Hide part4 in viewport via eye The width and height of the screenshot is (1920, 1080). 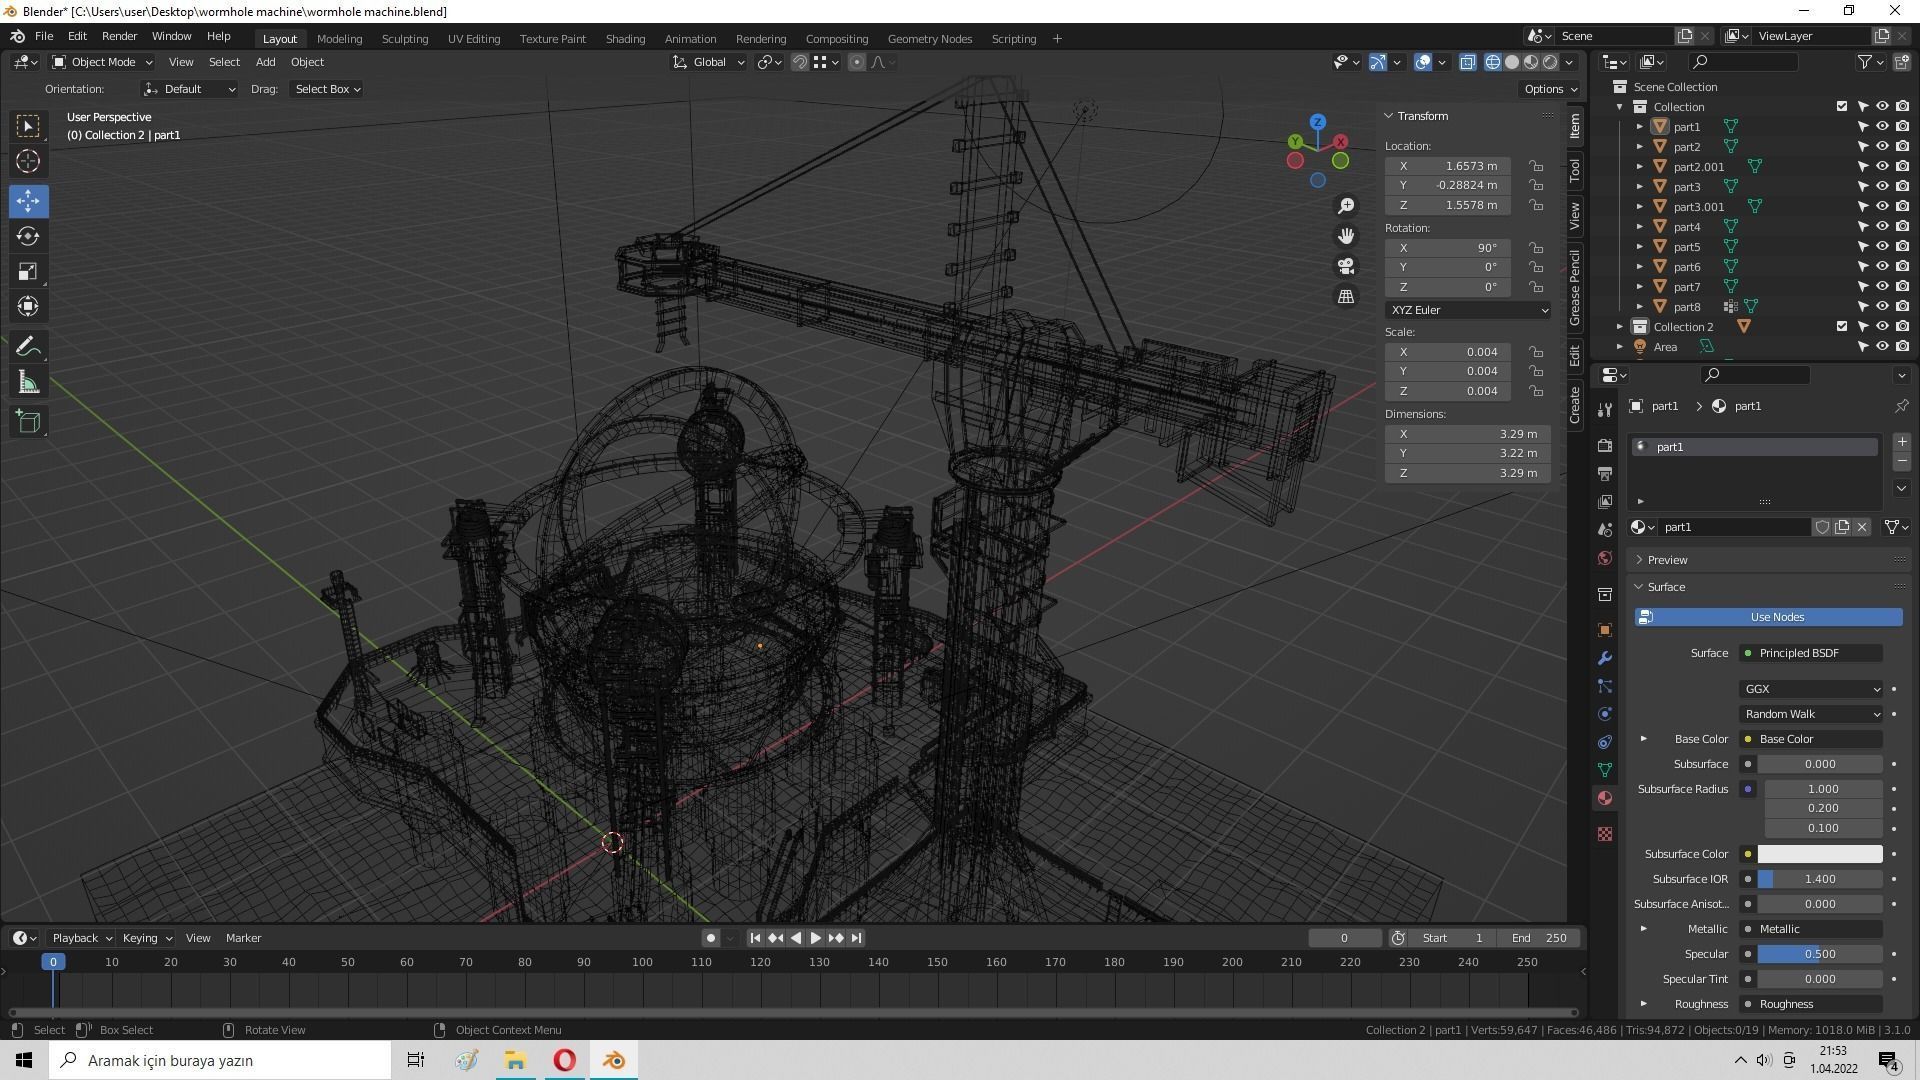(1882, 227)
